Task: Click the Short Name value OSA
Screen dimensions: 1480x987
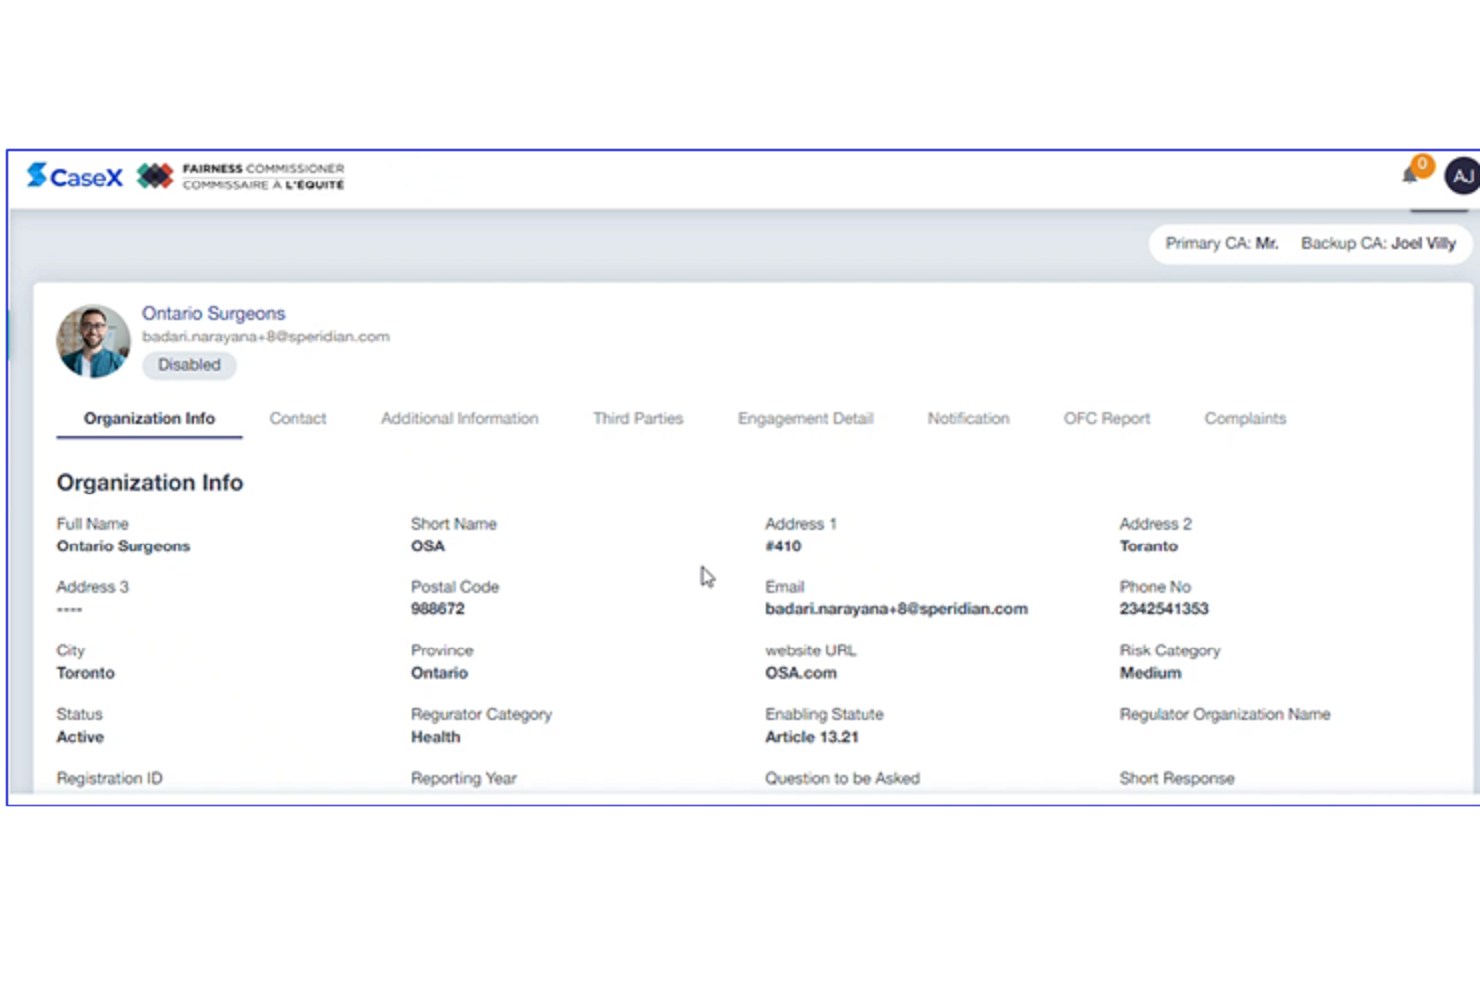Action: click(x=428, y=546)
